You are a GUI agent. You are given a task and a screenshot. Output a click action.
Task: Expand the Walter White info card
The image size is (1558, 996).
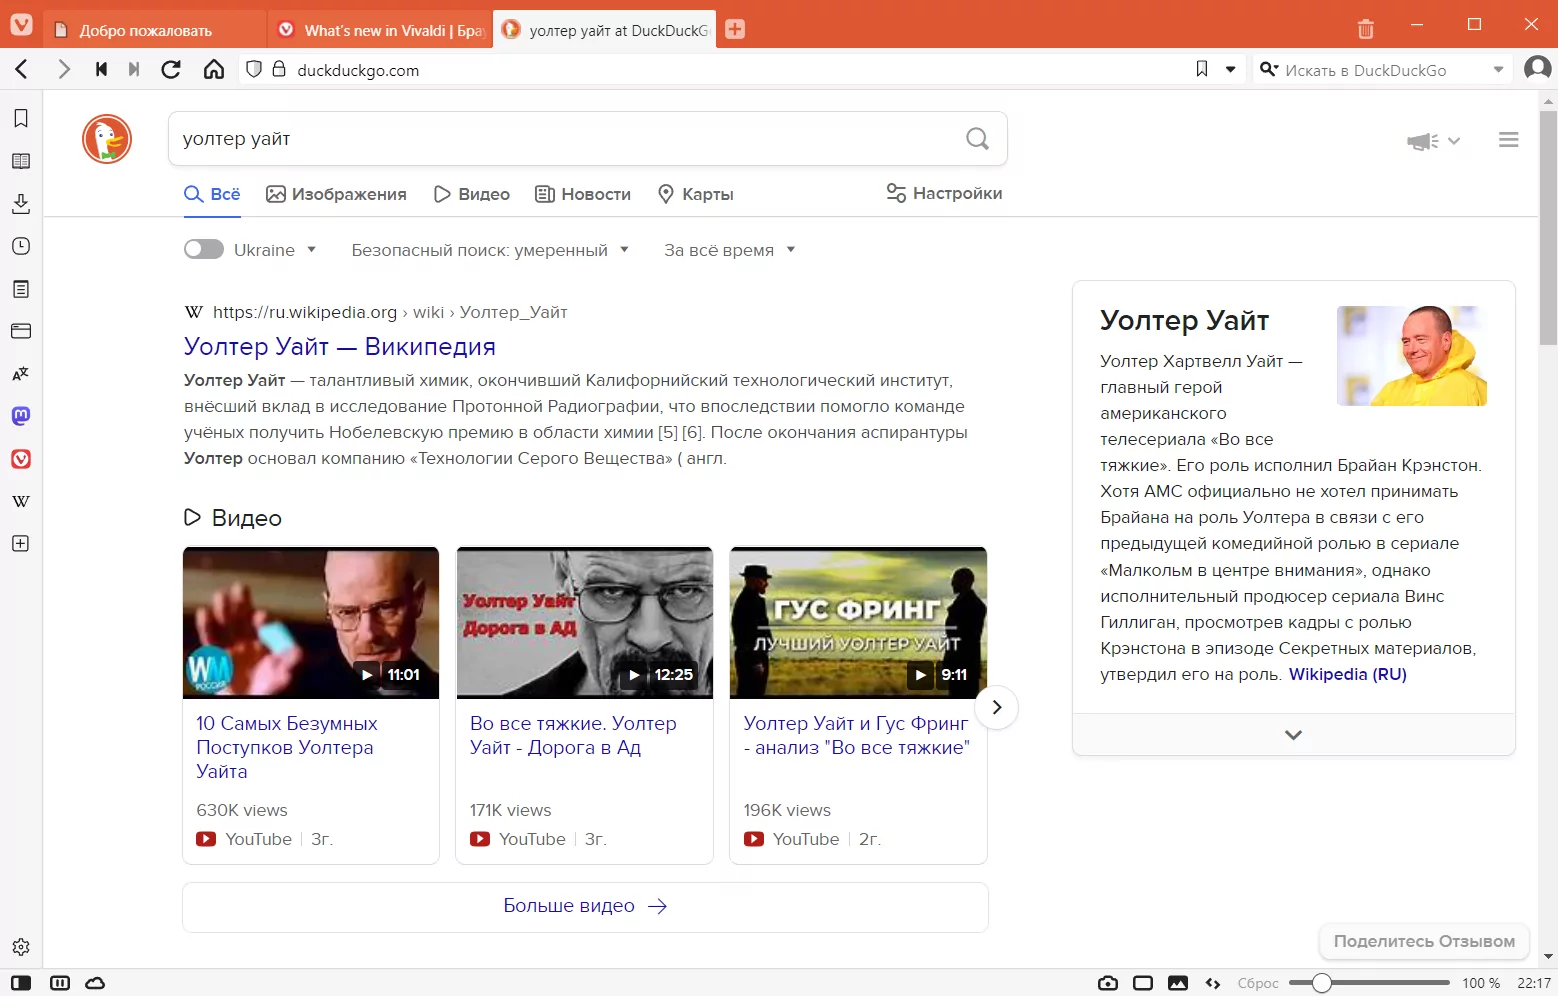click(1293, 735)
